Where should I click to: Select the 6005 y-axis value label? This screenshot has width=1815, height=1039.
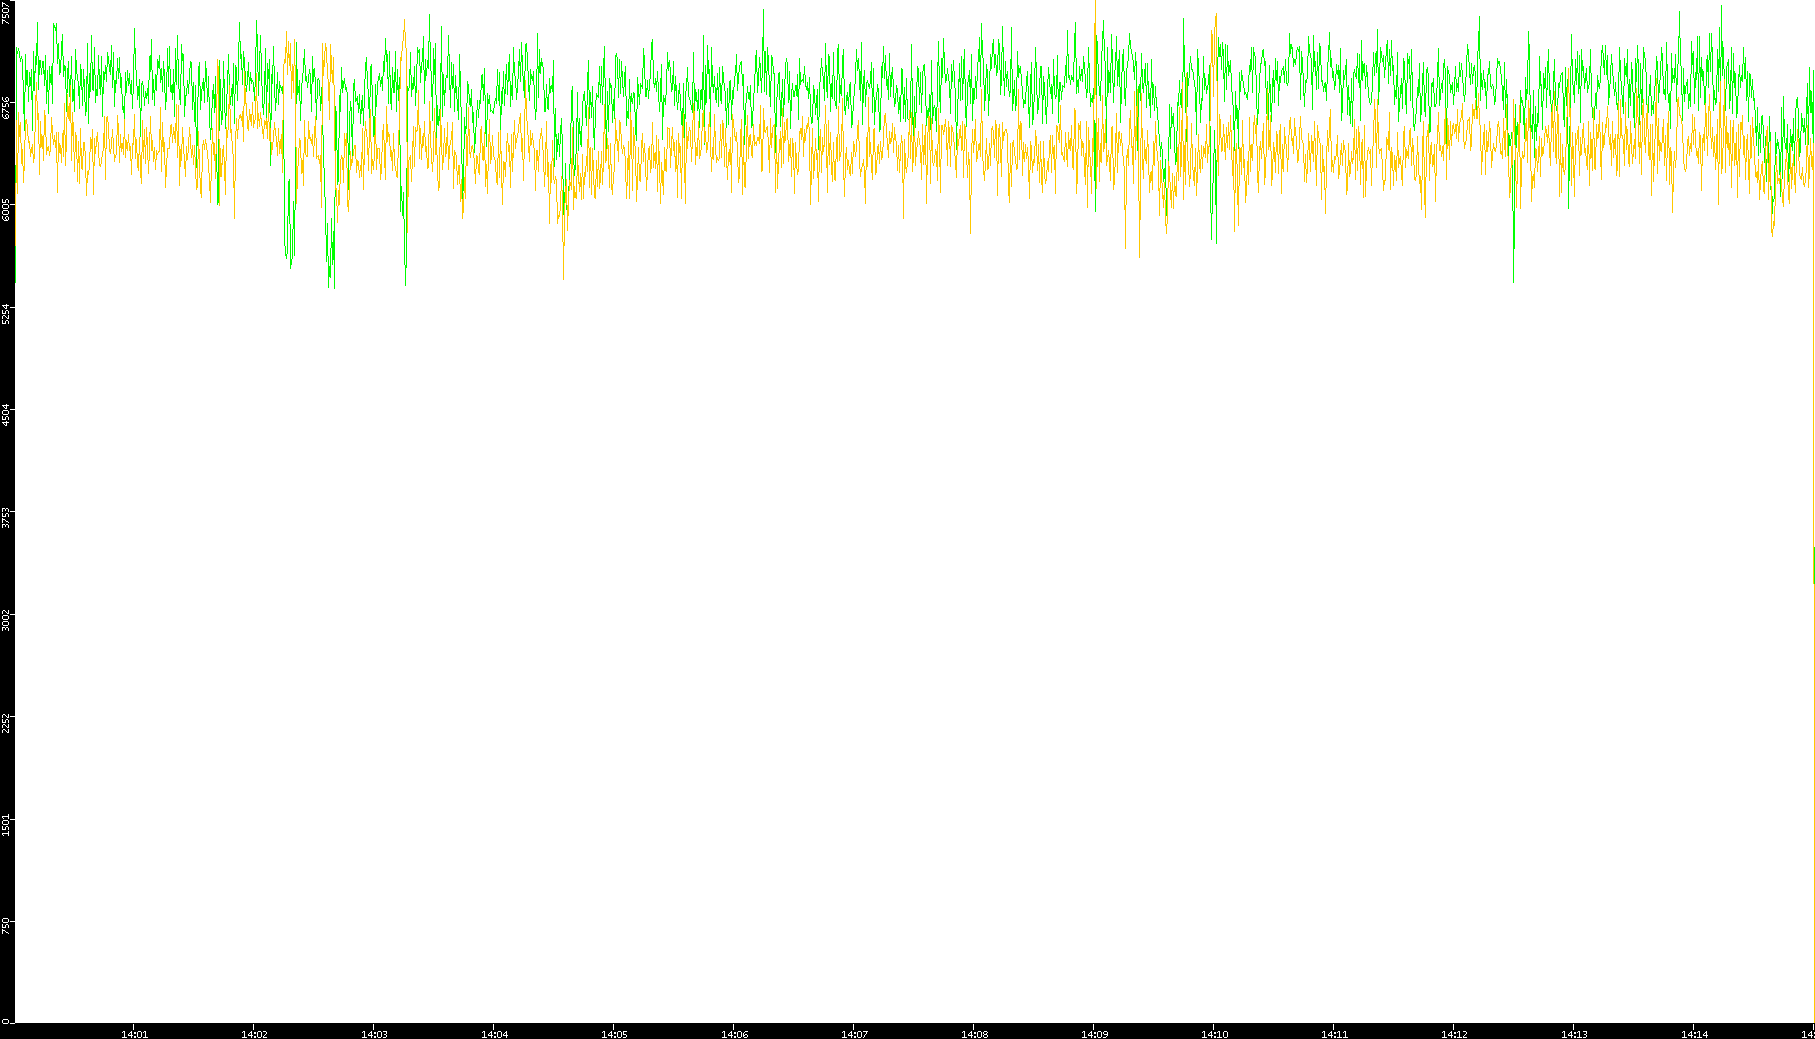tap(7, 210)
